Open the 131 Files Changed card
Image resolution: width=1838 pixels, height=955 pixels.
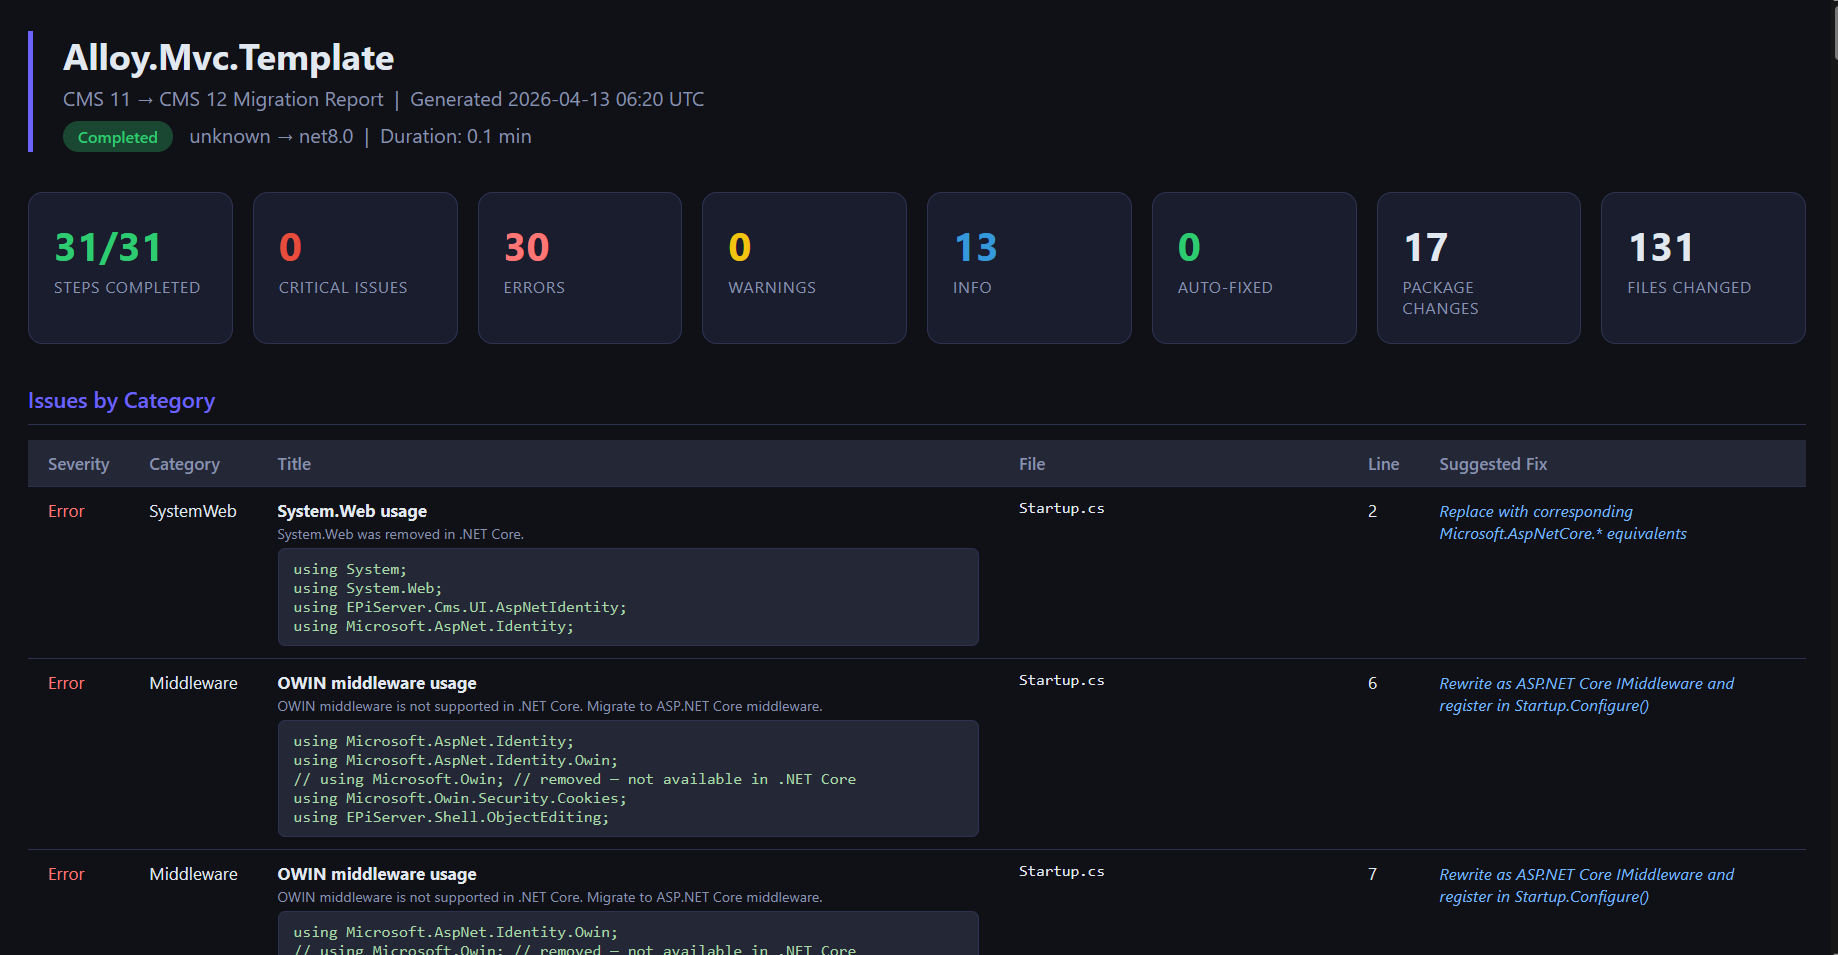pos(1702,267)
